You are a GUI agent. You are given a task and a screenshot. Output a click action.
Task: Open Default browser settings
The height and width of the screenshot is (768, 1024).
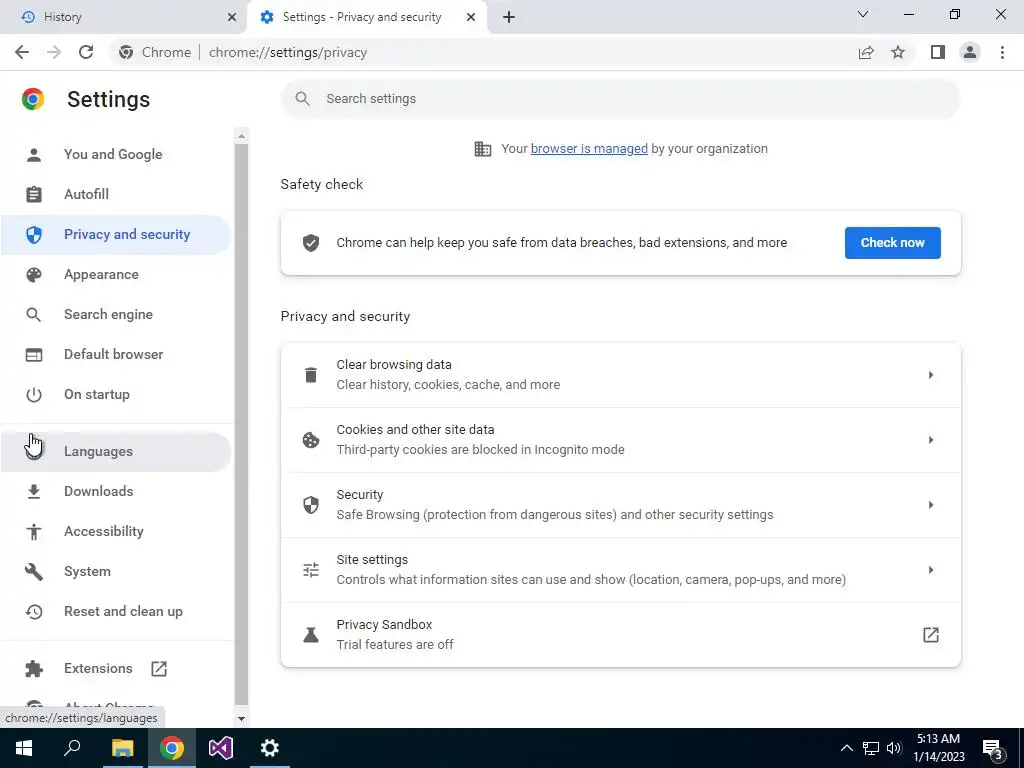coord(115,355)
